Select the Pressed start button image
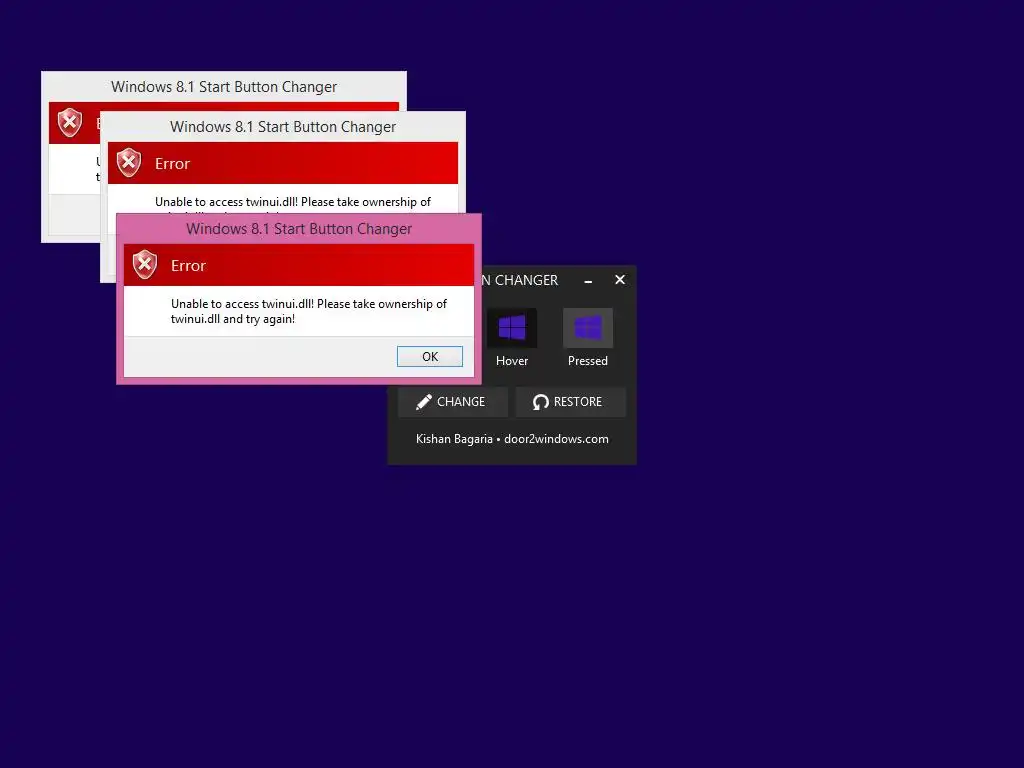 588,328
